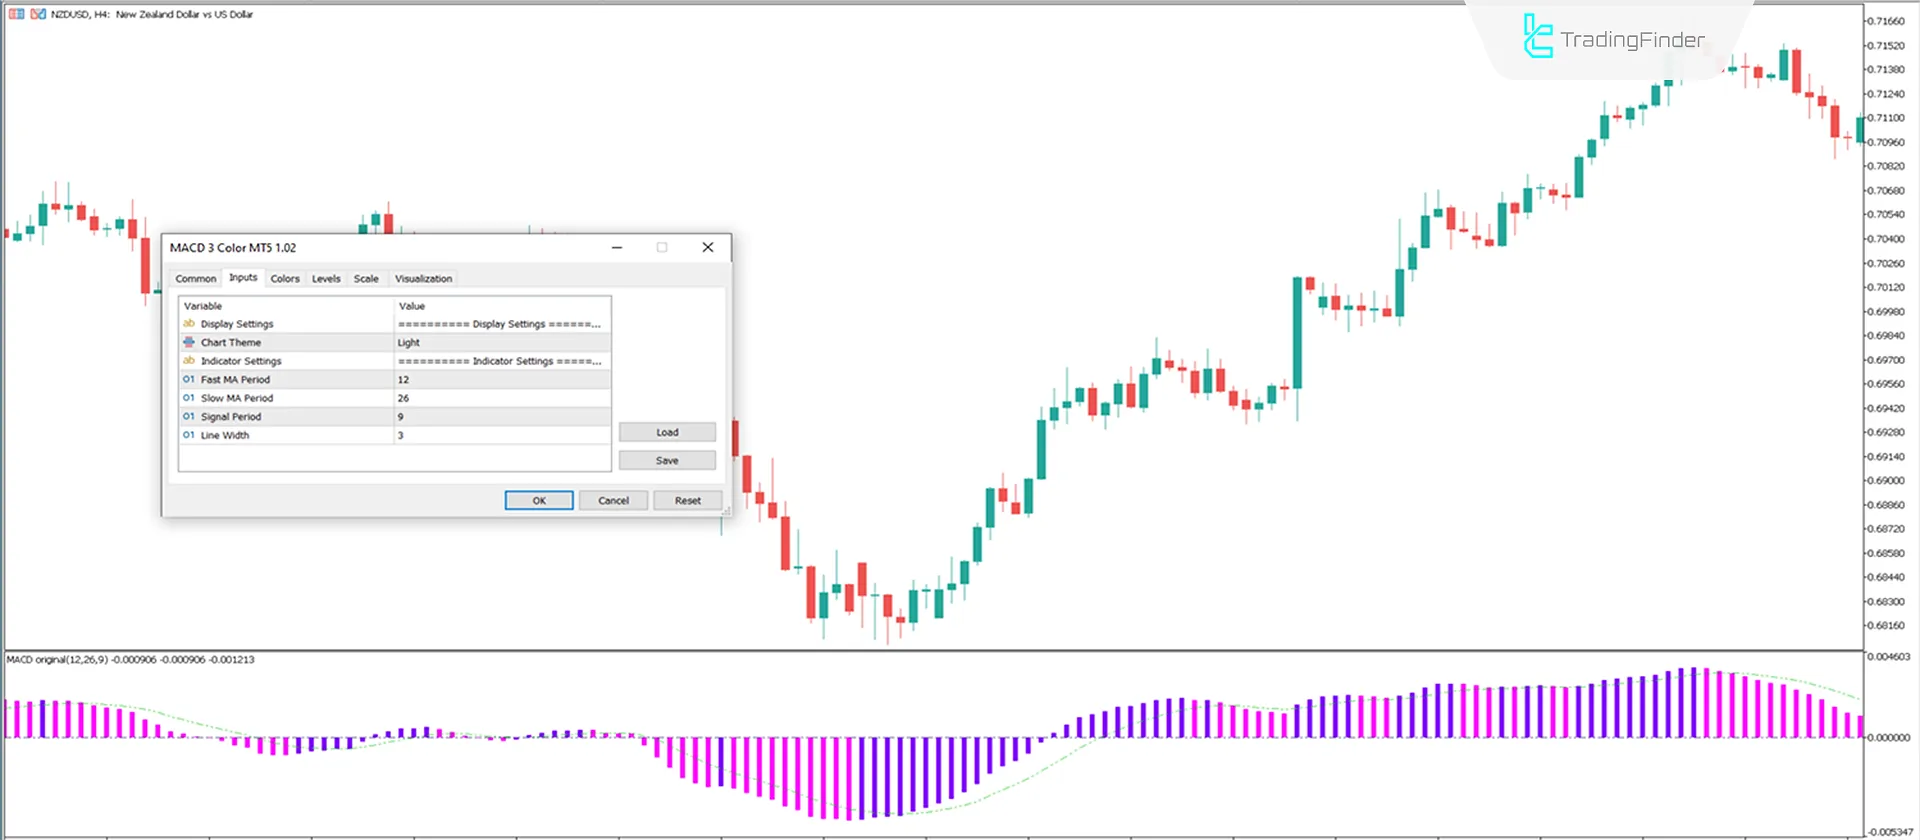This screenshot has height=840, width=1920.
Task: Switch to the Common tab
Action: point(196,279)
